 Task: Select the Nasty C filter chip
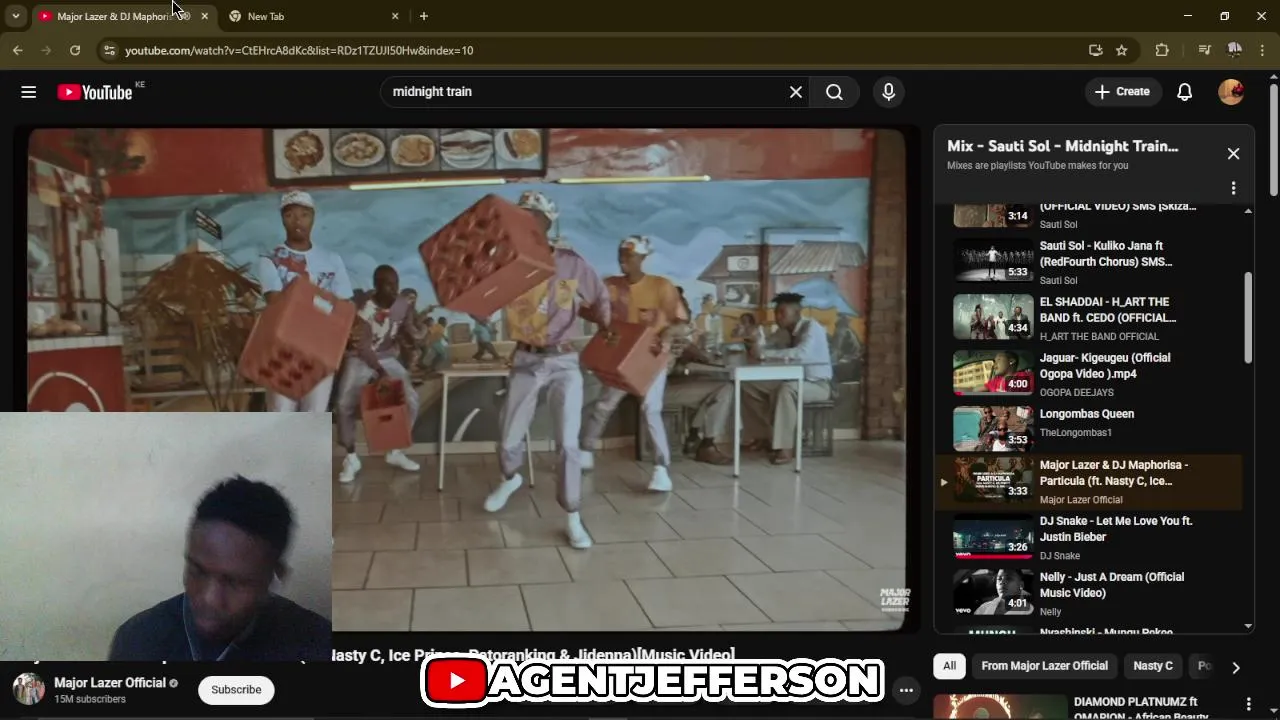click(x=1153, y=666)
